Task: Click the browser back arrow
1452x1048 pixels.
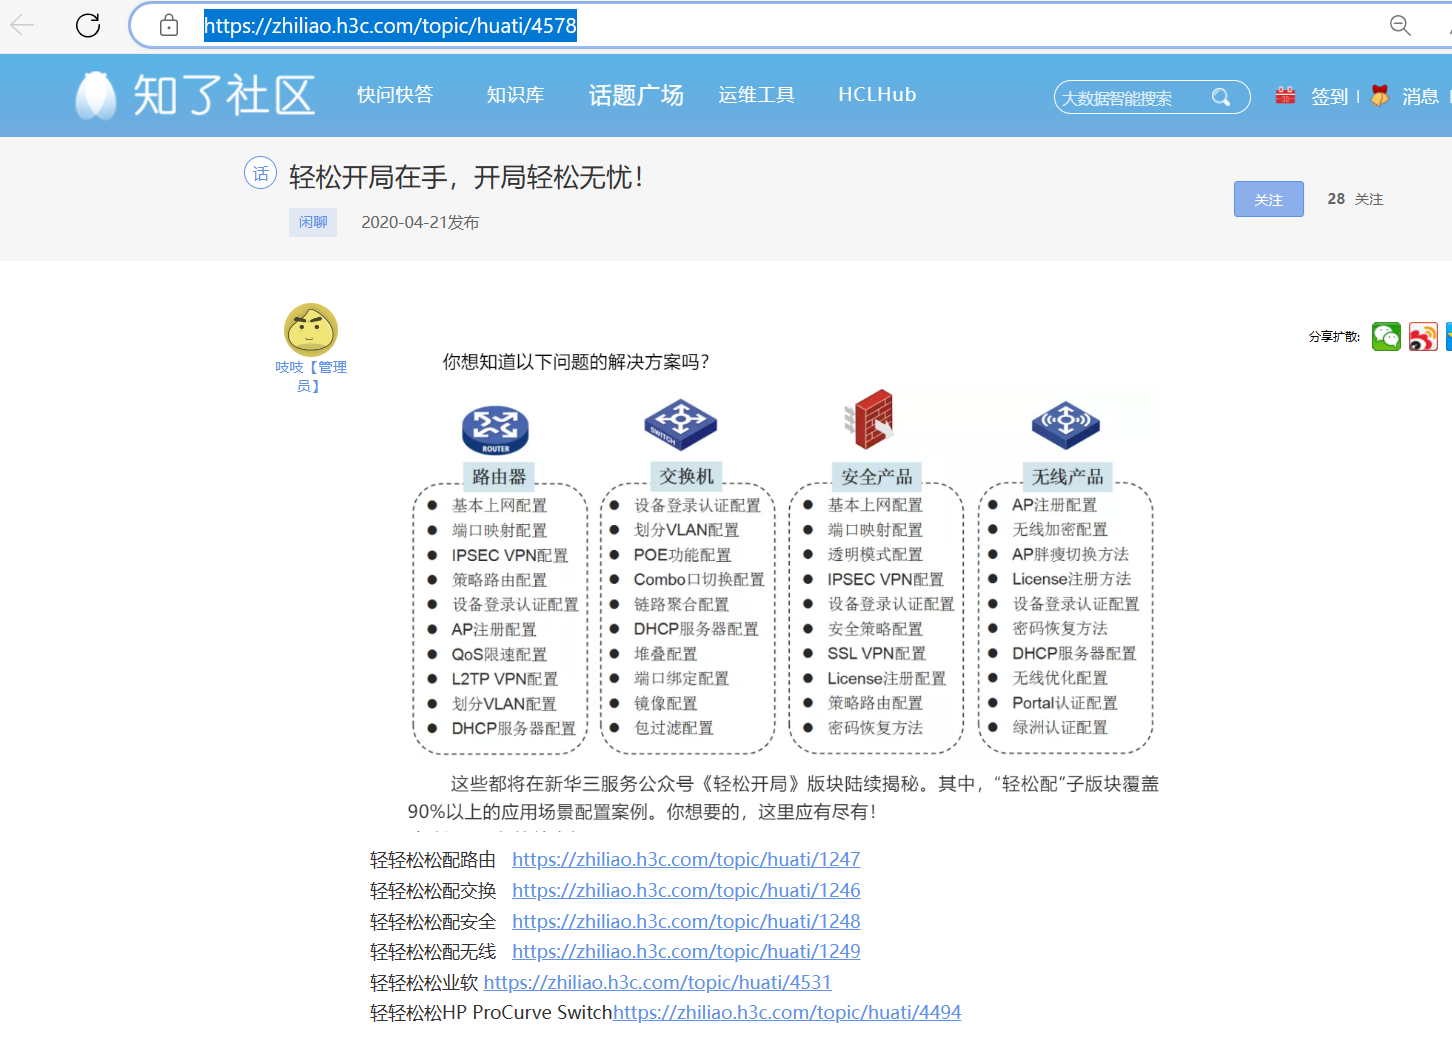Action: [x=22, y=25]
